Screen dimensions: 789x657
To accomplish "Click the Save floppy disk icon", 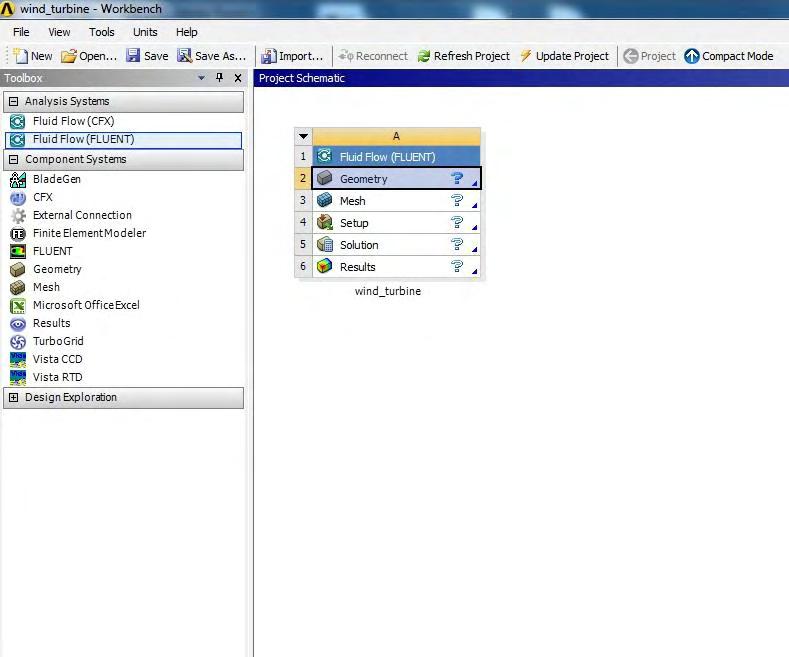I will [x=133, y=55].
